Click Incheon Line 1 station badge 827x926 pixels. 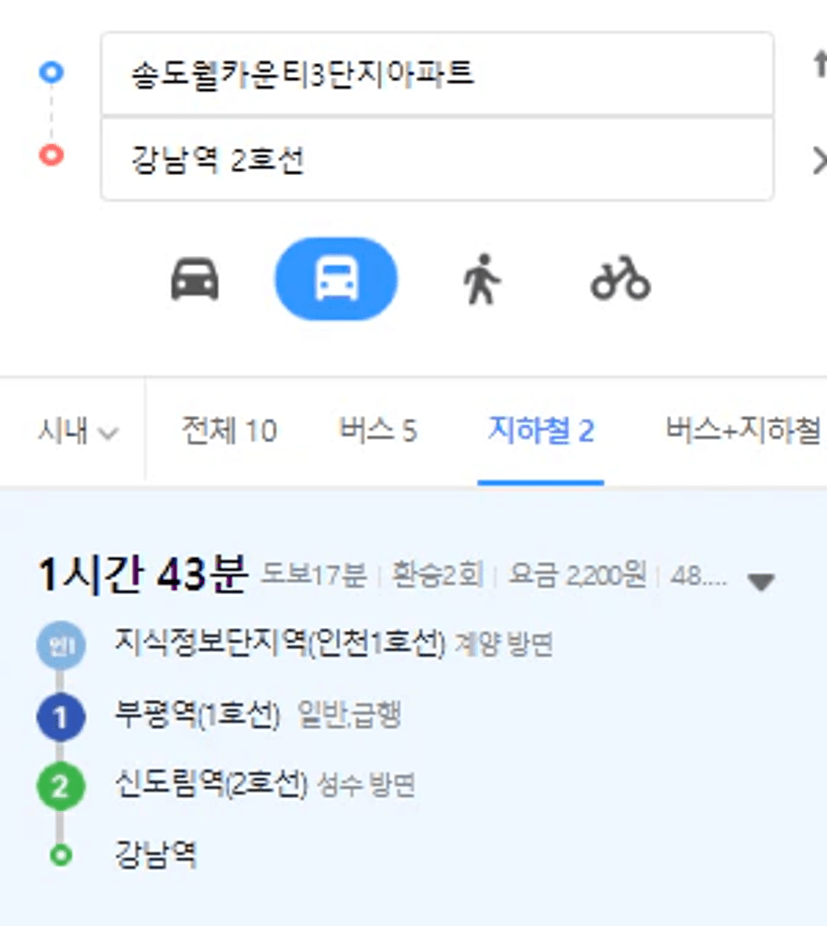pyautogui.click(x=61, y=645)
